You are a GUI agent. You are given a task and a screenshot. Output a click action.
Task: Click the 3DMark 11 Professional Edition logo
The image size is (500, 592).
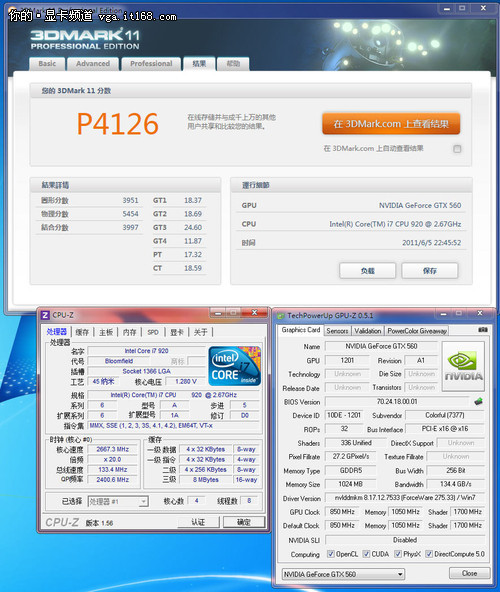[85, 39]
